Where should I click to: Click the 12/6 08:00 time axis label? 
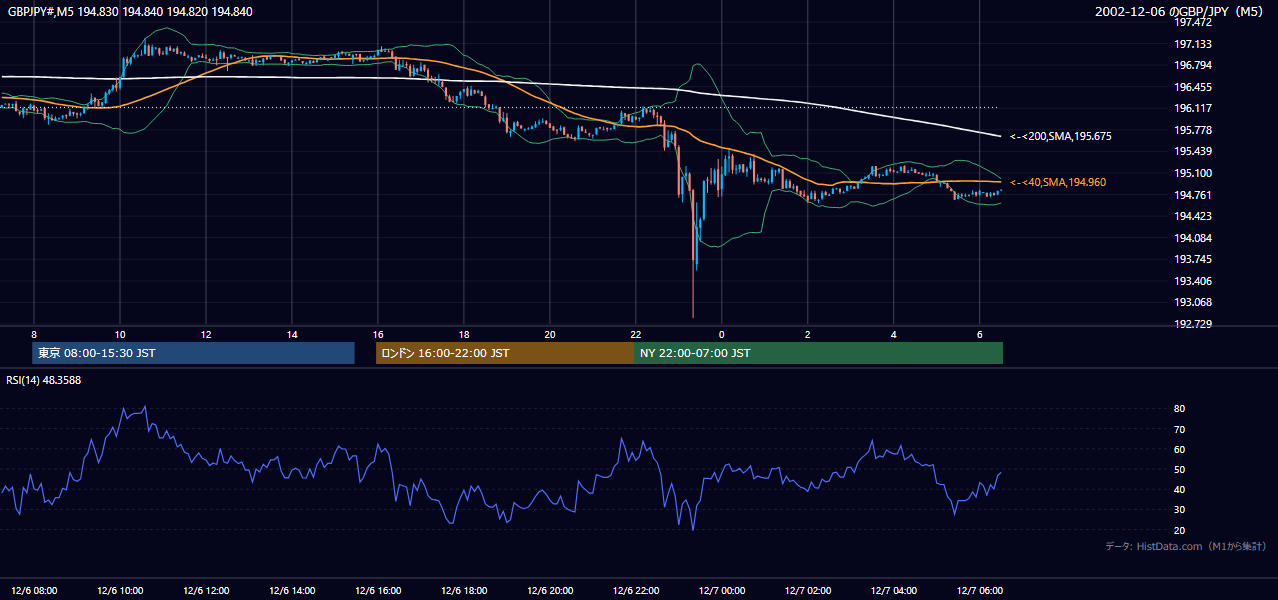[x=34, y=590]
